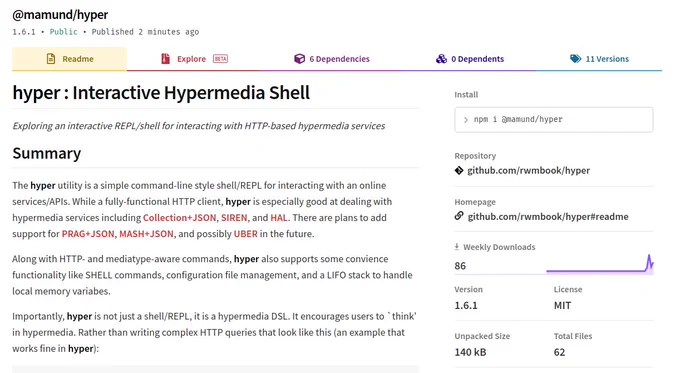Screen dimensions: 680x373
Task: Click the Readme document icon
Action: 51,59
